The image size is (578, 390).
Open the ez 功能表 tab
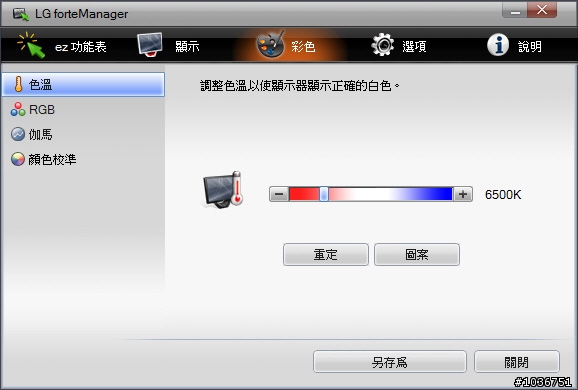(62, 46)
